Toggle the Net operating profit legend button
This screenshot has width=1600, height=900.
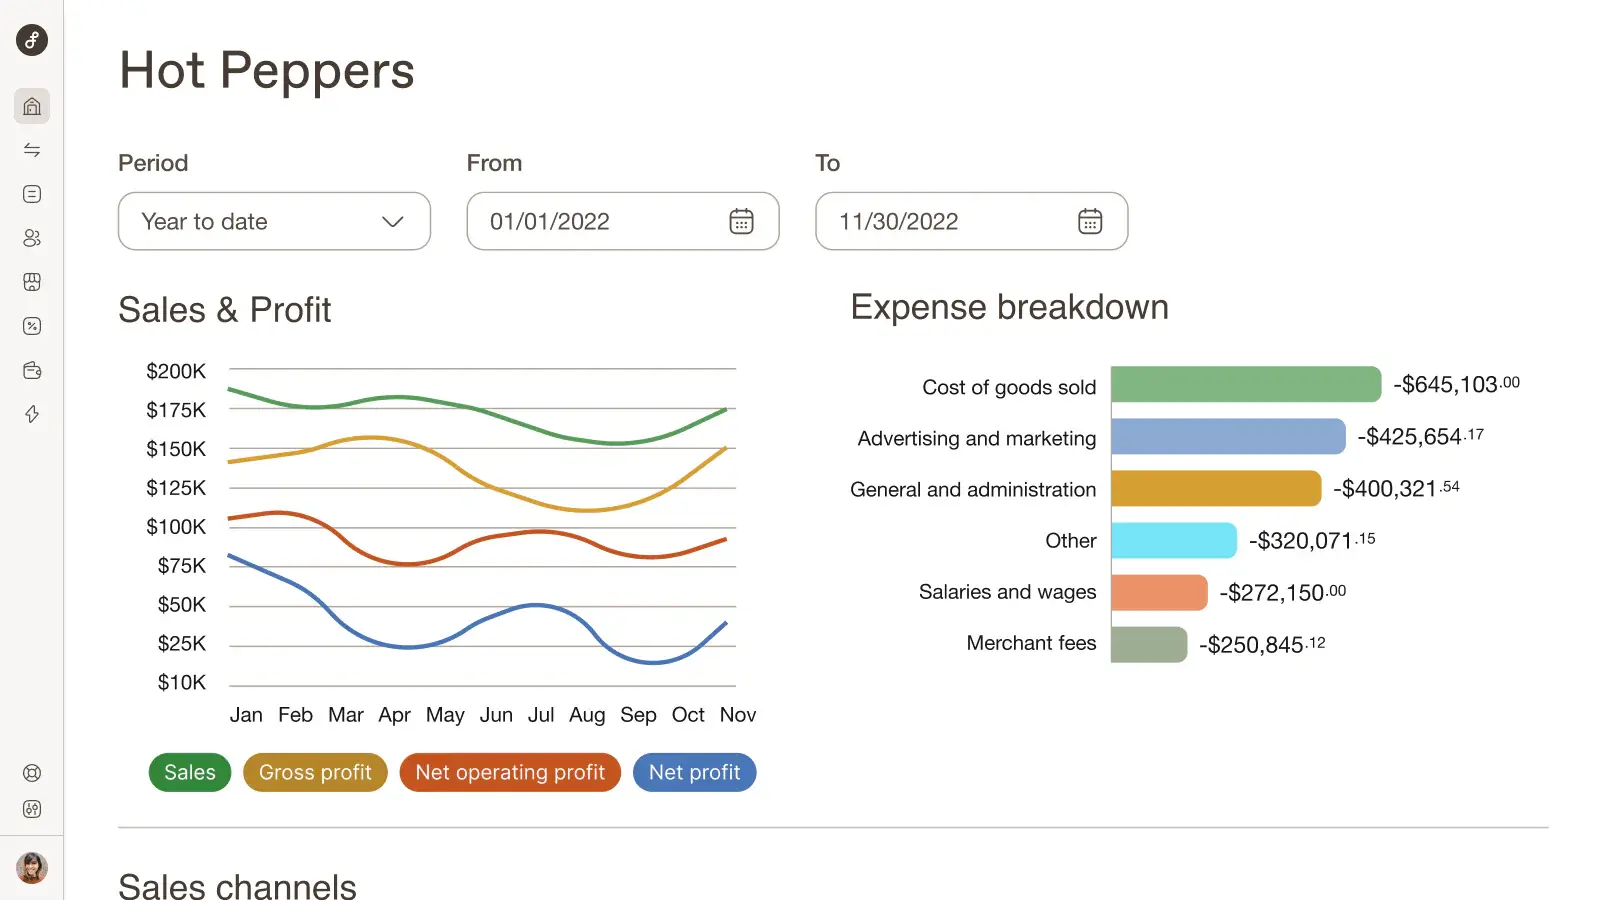[510, 772]
